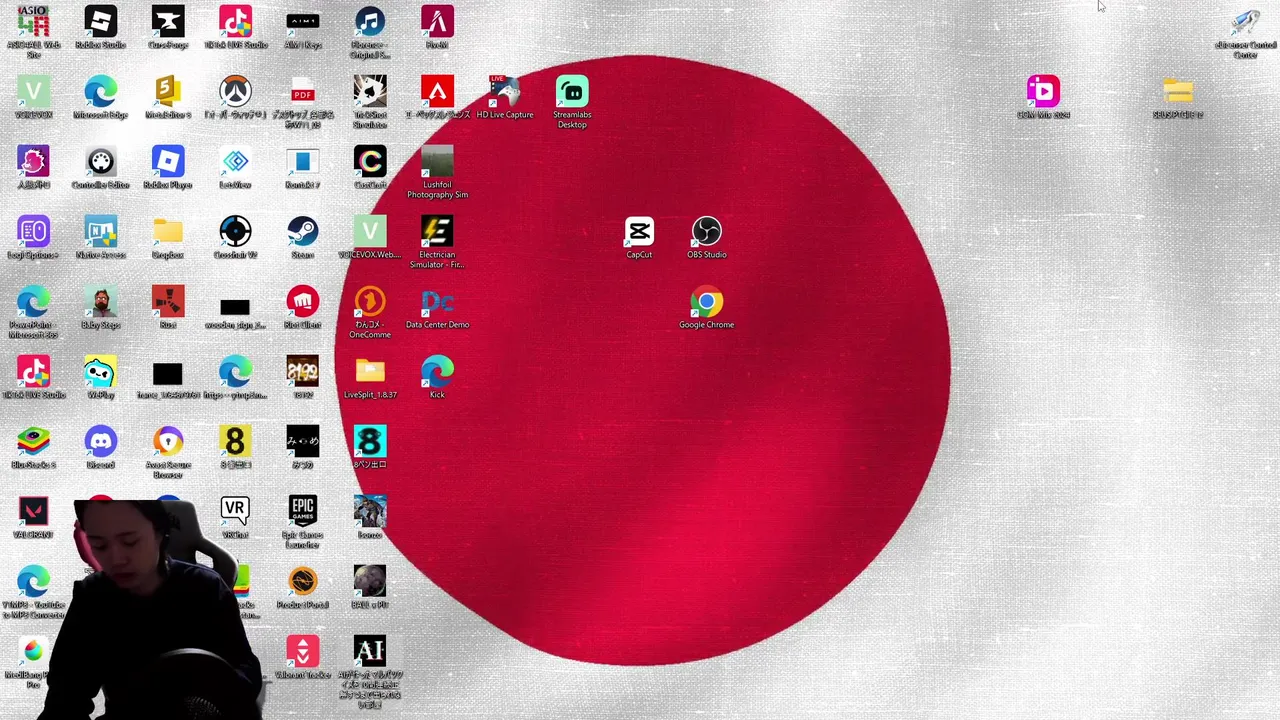The image size is (1280, 720).
Task: Launch the Crosshair V2 icon
Action: coord(235,237)
